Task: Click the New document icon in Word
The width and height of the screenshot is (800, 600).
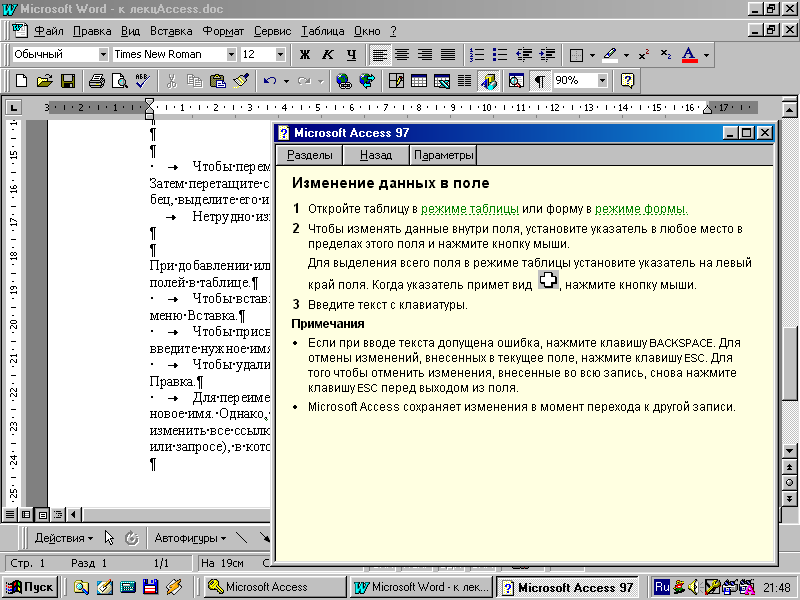Action: pyautogui.click(x=22, y=81)
